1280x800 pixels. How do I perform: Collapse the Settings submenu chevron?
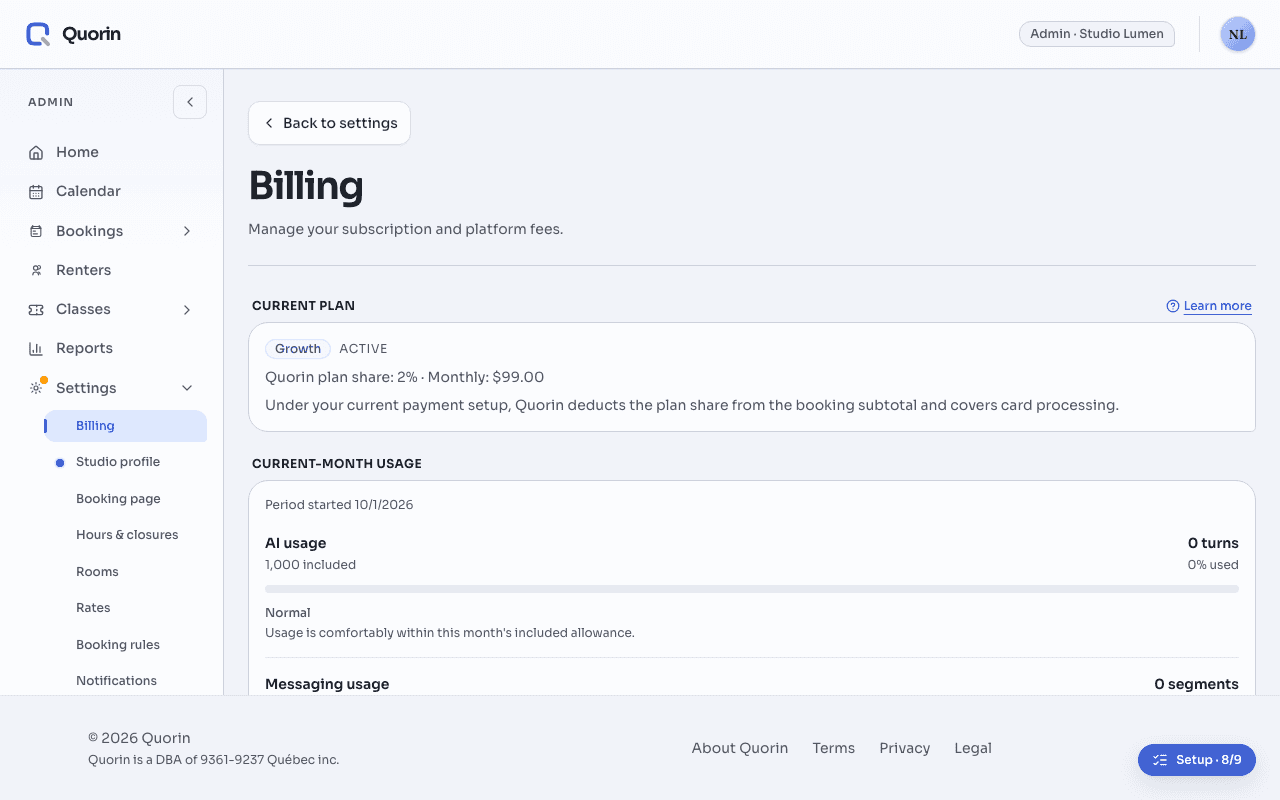tap(187, 388)
